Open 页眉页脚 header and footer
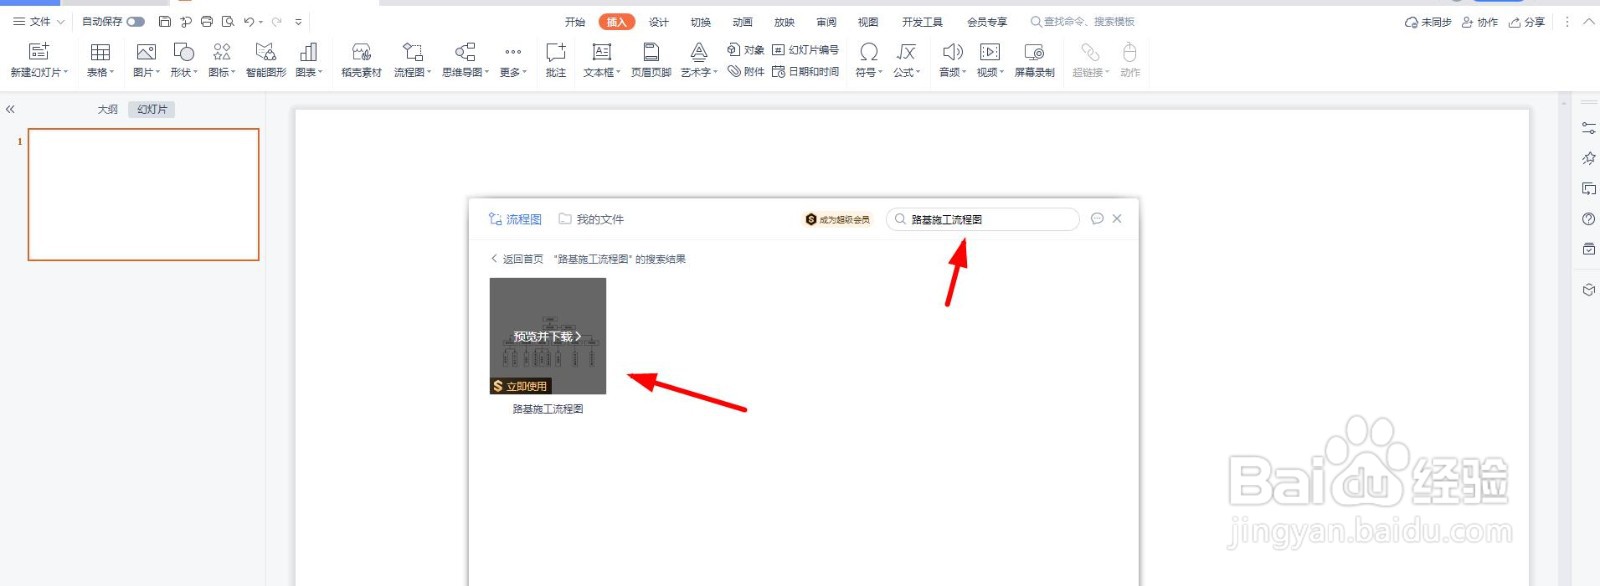This screenshot has height=586, width=1600. click(651, 59)
